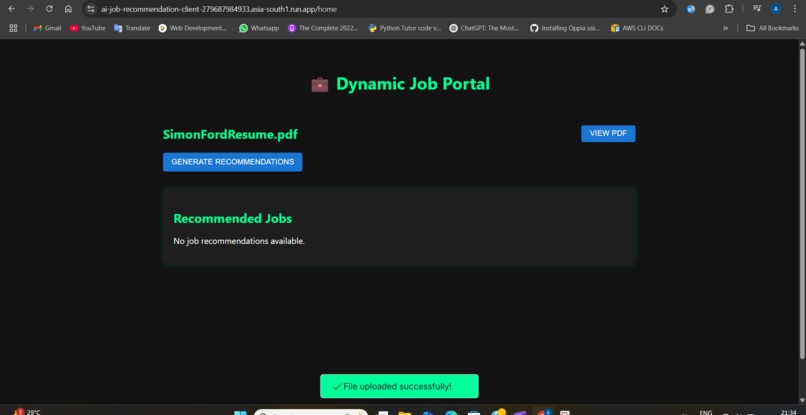Focus the URL address bar
The width and height of the screenshot is (806, 415).
click(378, 9)
